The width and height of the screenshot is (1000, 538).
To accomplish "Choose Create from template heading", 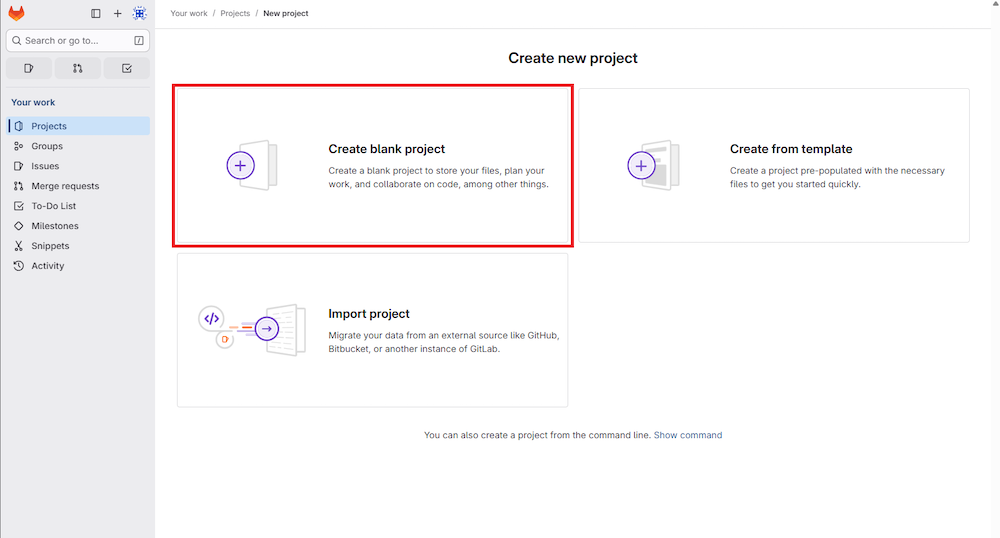I will 791,149.
